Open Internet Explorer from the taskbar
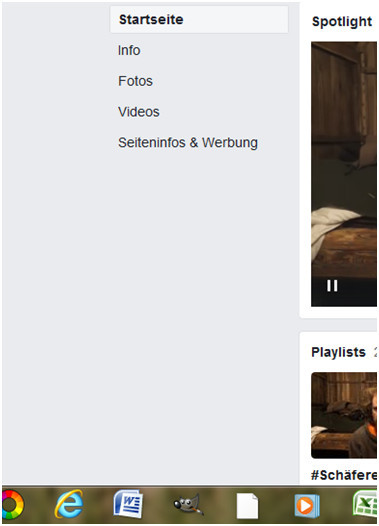 (x=69, y=504)
